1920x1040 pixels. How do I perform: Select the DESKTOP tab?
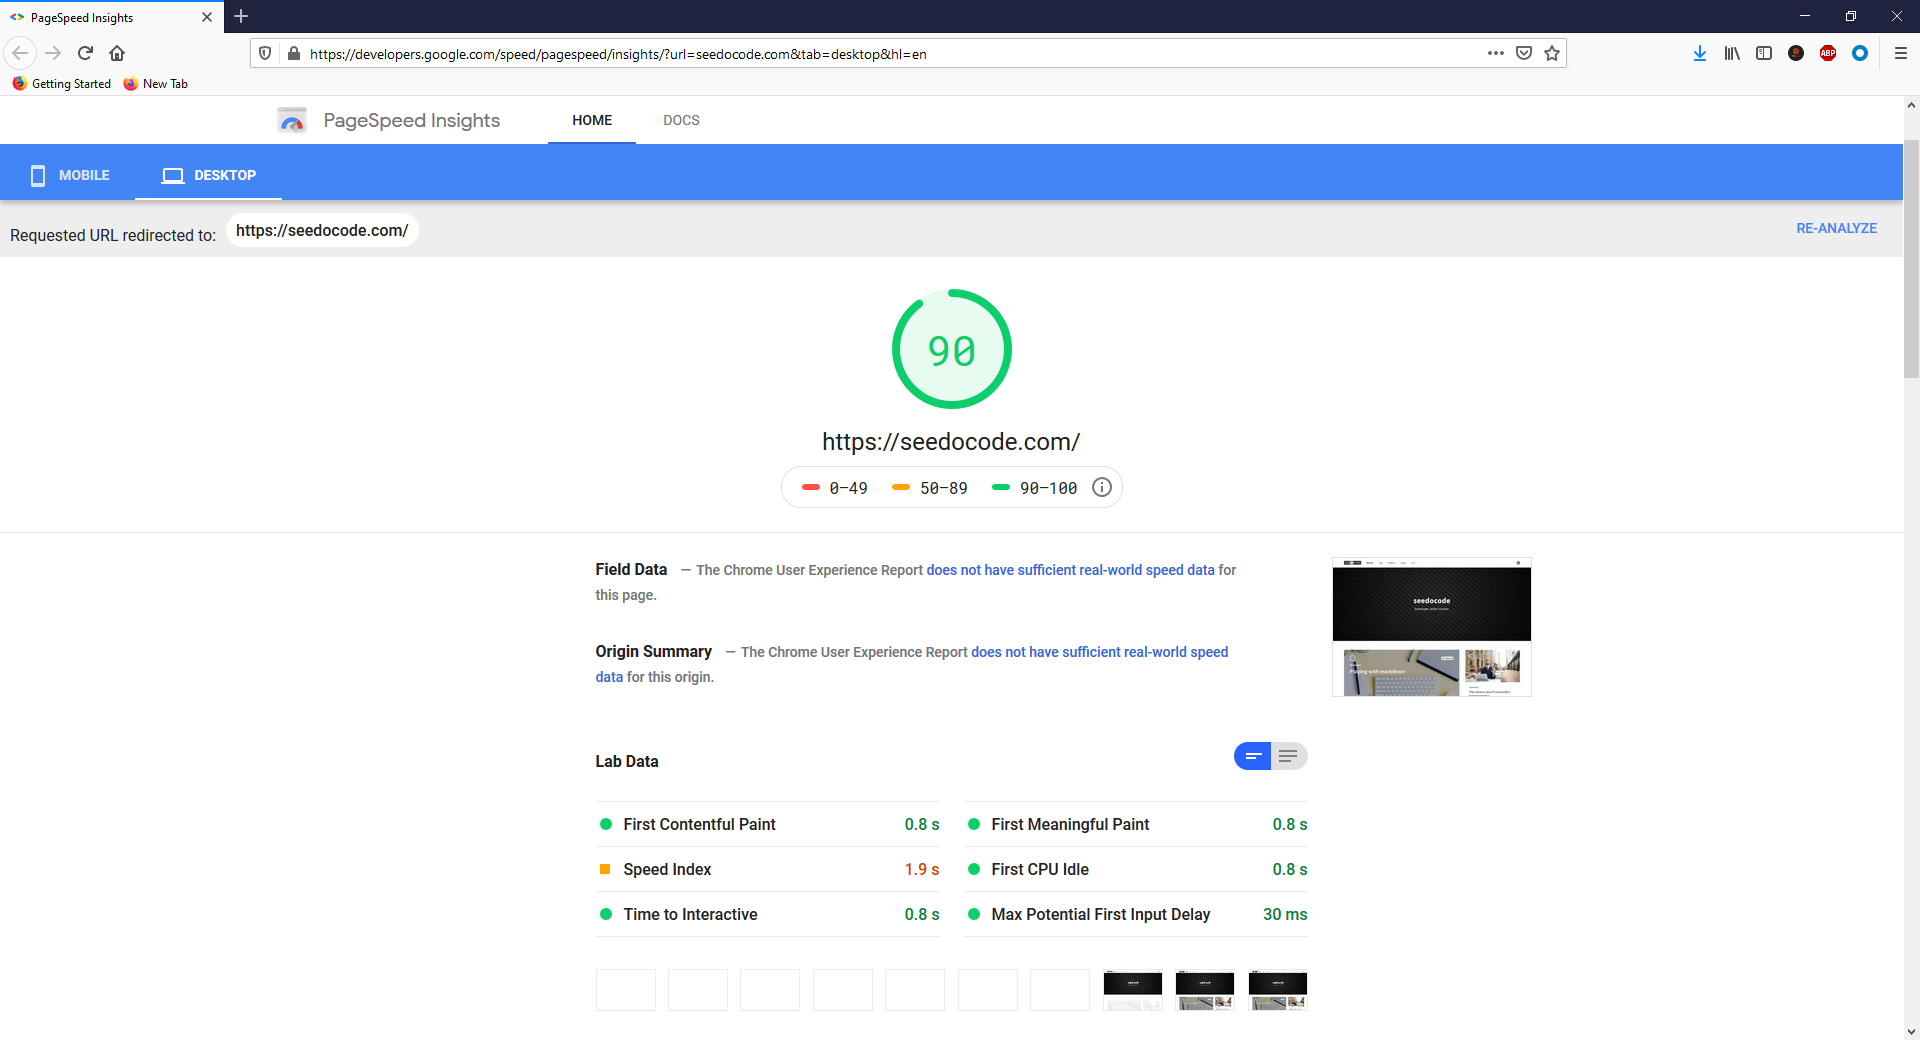pyautogui.click(x=209, y=175)
